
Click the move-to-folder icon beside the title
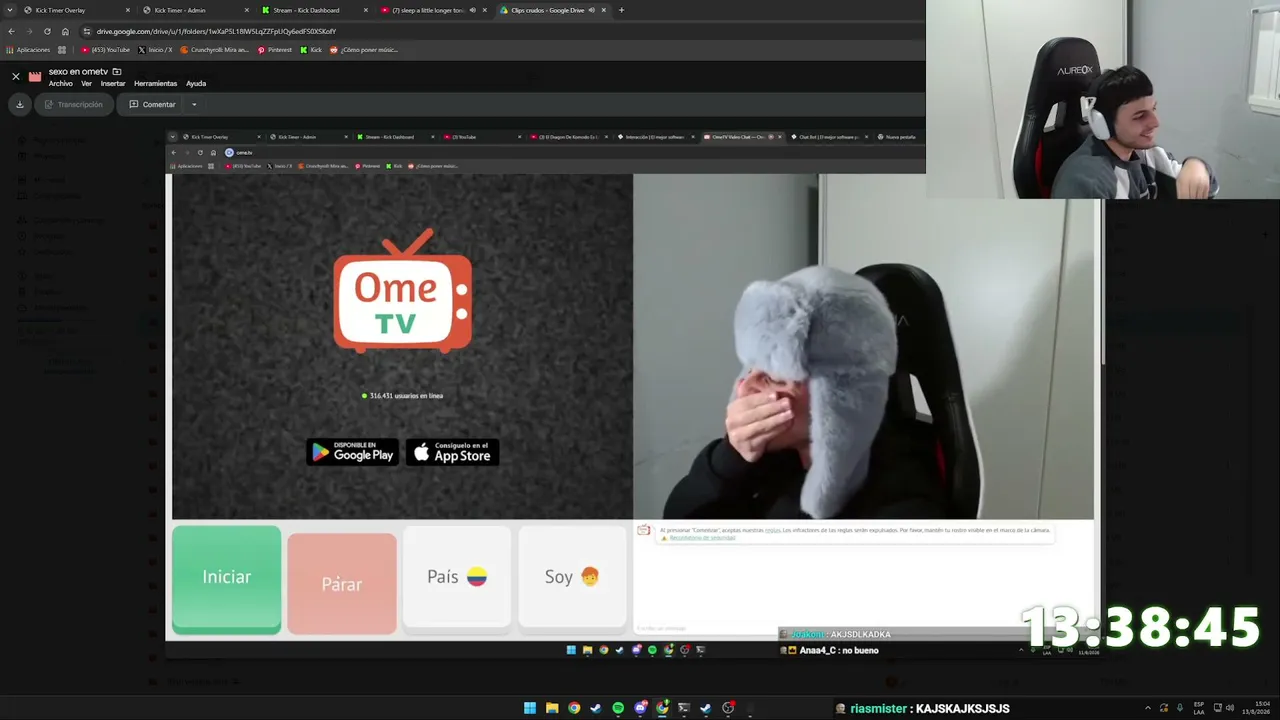[x=117, y=72]
